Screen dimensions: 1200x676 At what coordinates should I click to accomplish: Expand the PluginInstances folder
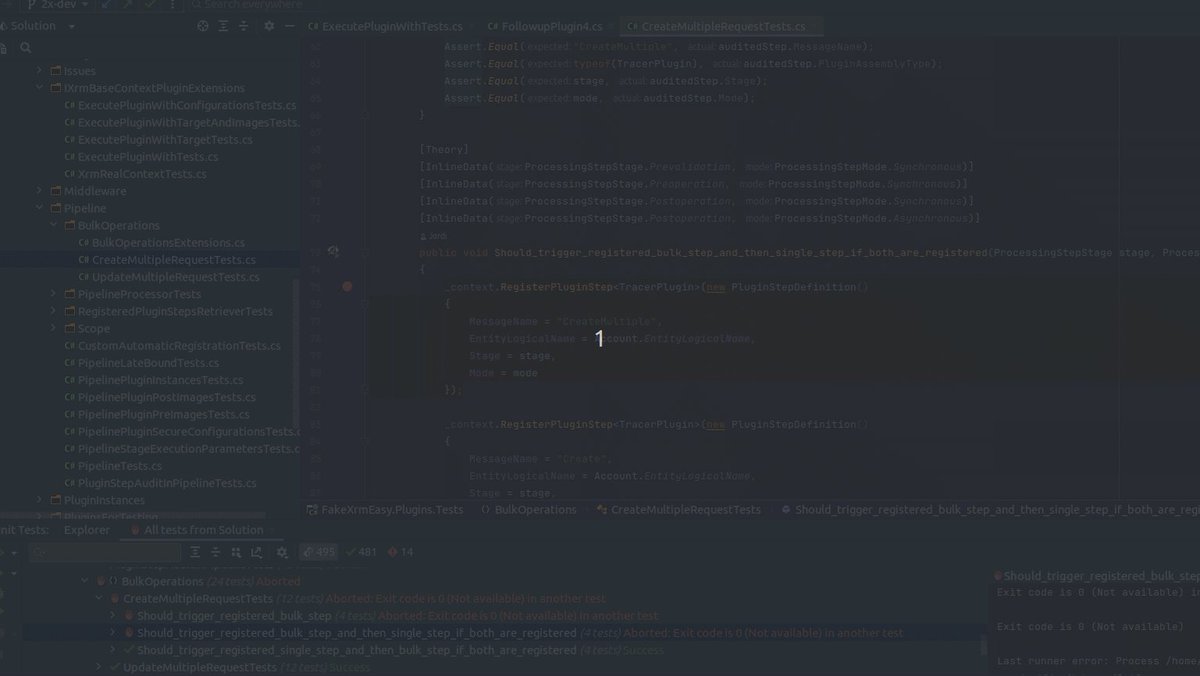click(x=40, y=500)
